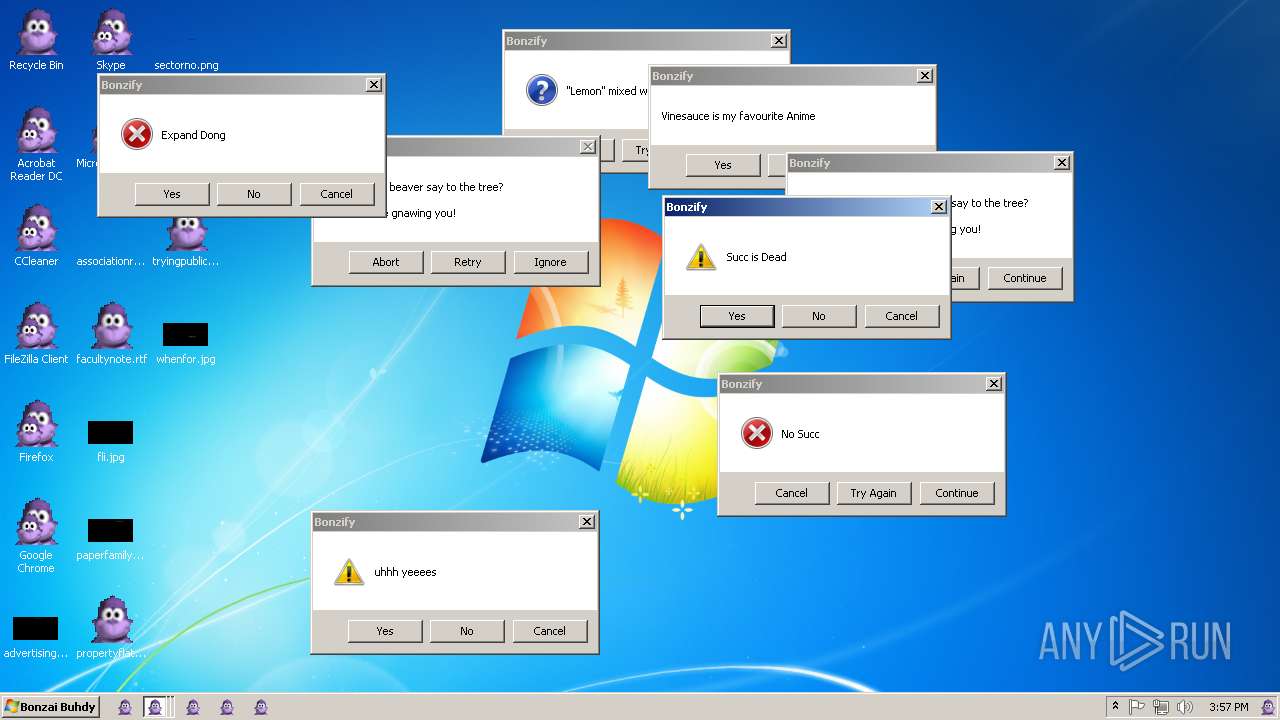Click Retry in the beaver joke dialog
This screenshot has width=1280, height=720.
[468, 262]
